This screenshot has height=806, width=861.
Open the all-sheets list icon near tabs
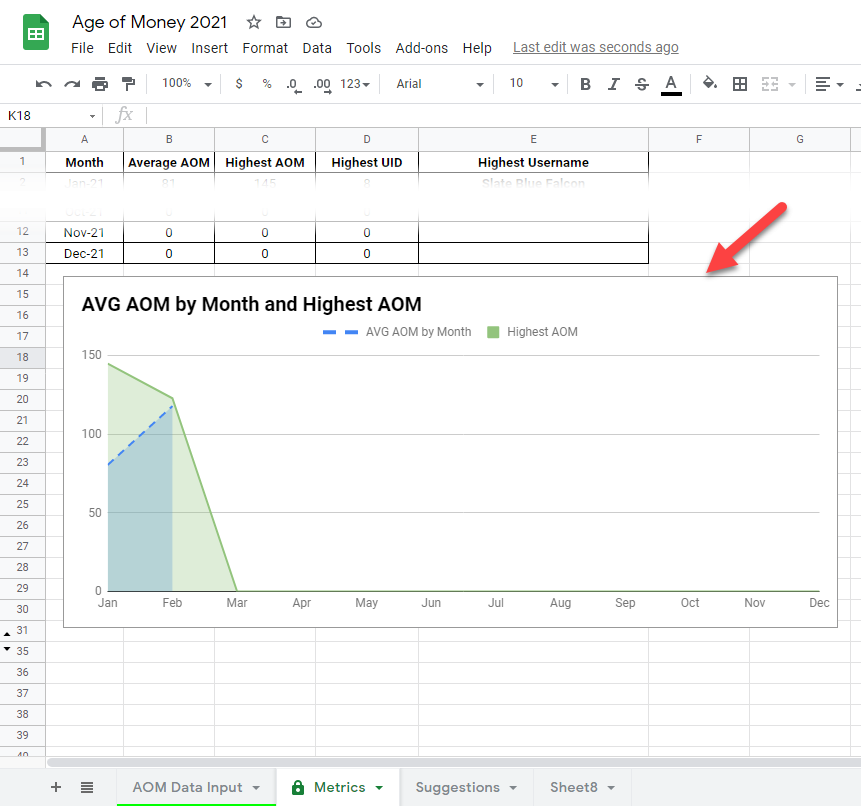[x=86, y=787]
